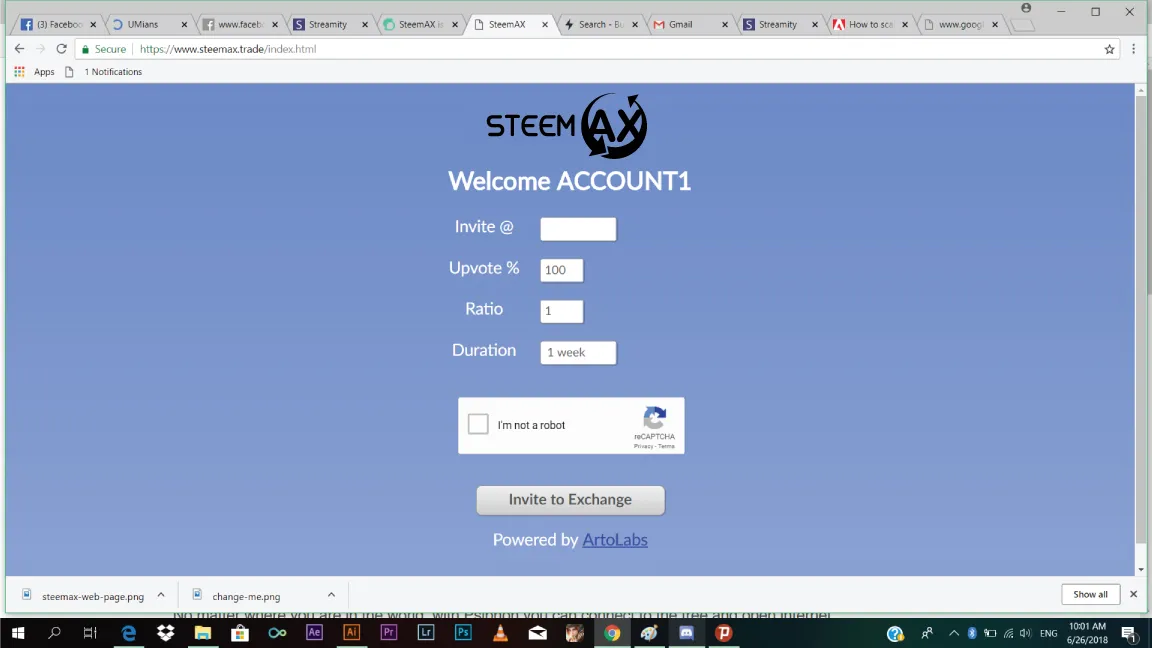Expand options for change-me.png download

coord(331,595)
